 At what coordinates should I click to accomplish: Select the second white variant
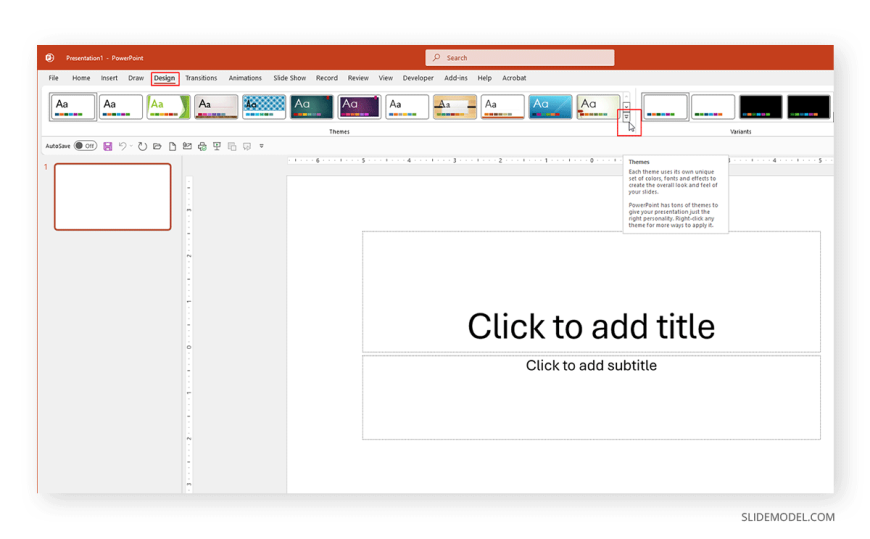point(713,107)
